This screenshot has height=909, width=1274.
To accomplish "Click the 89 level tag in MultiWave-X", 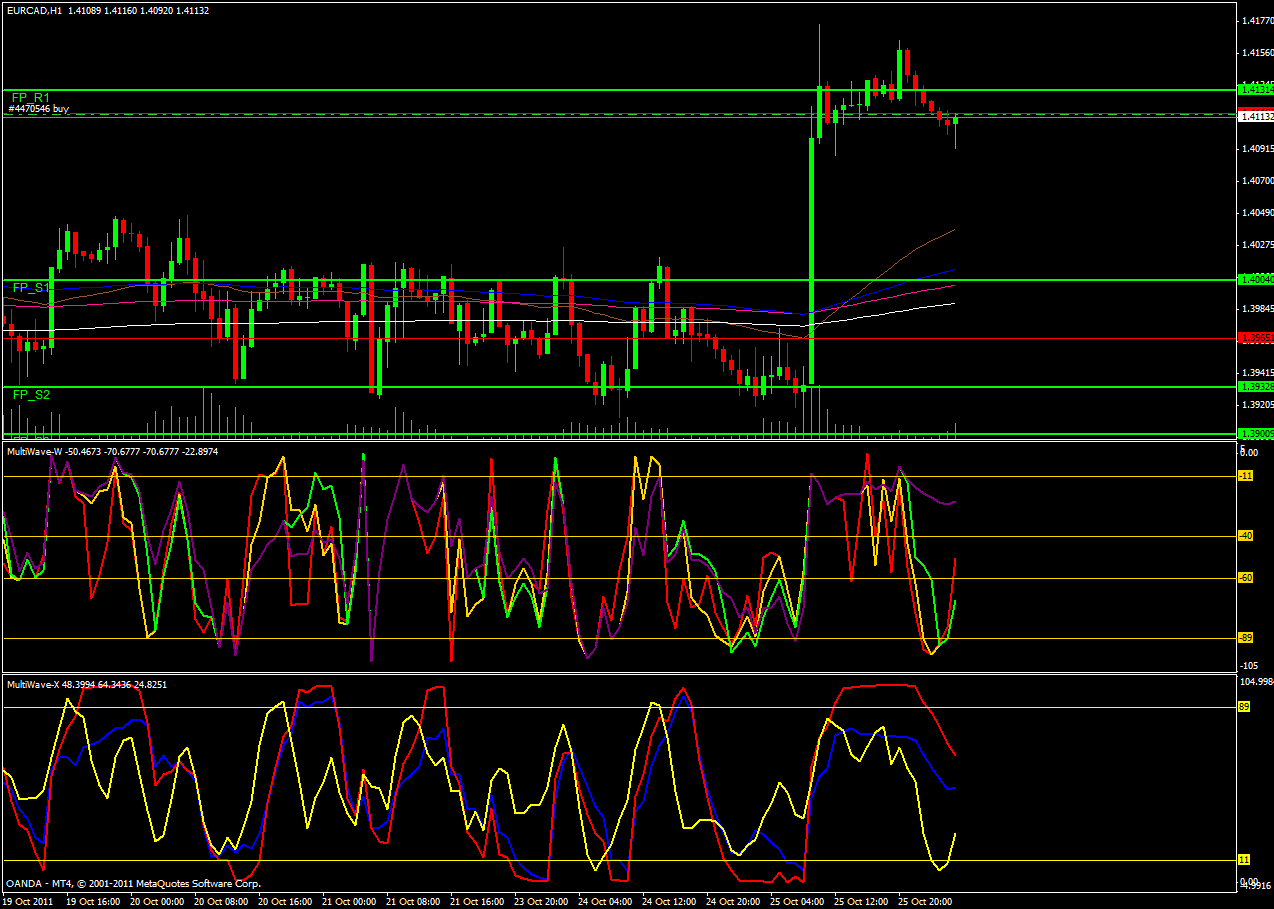I will pos(1244,706).
